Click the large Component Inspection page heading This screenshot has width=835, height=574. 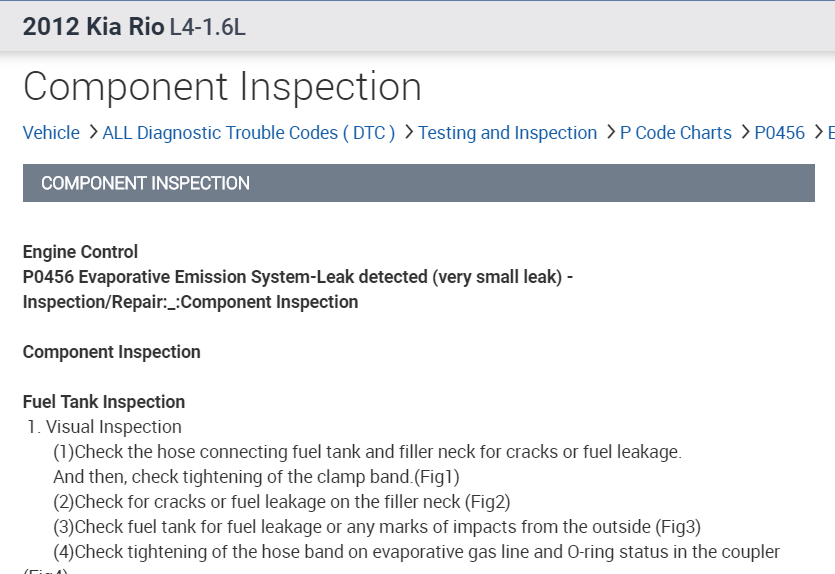(x=222, y=87)
